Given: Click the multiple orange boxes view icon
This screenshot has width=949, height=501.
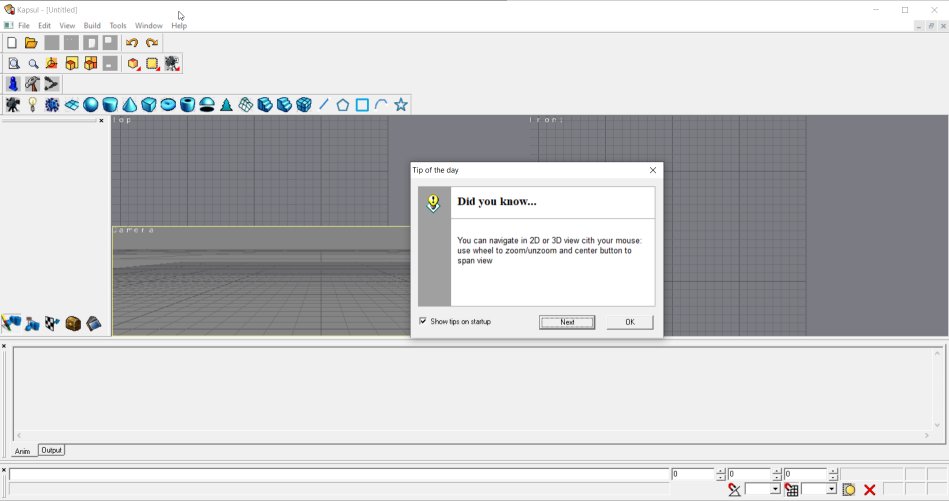Looking at the screenshot, I should click(91, 64).
